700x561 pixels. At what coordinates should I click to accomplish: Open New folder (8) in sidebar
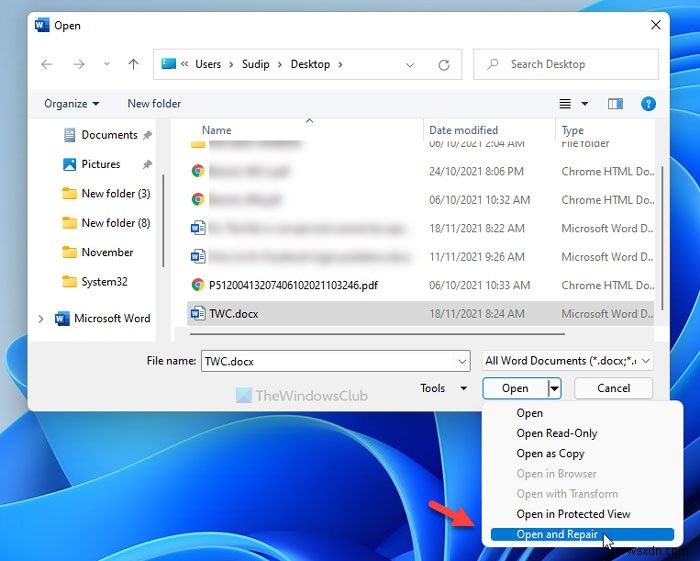tap(116, 223)
